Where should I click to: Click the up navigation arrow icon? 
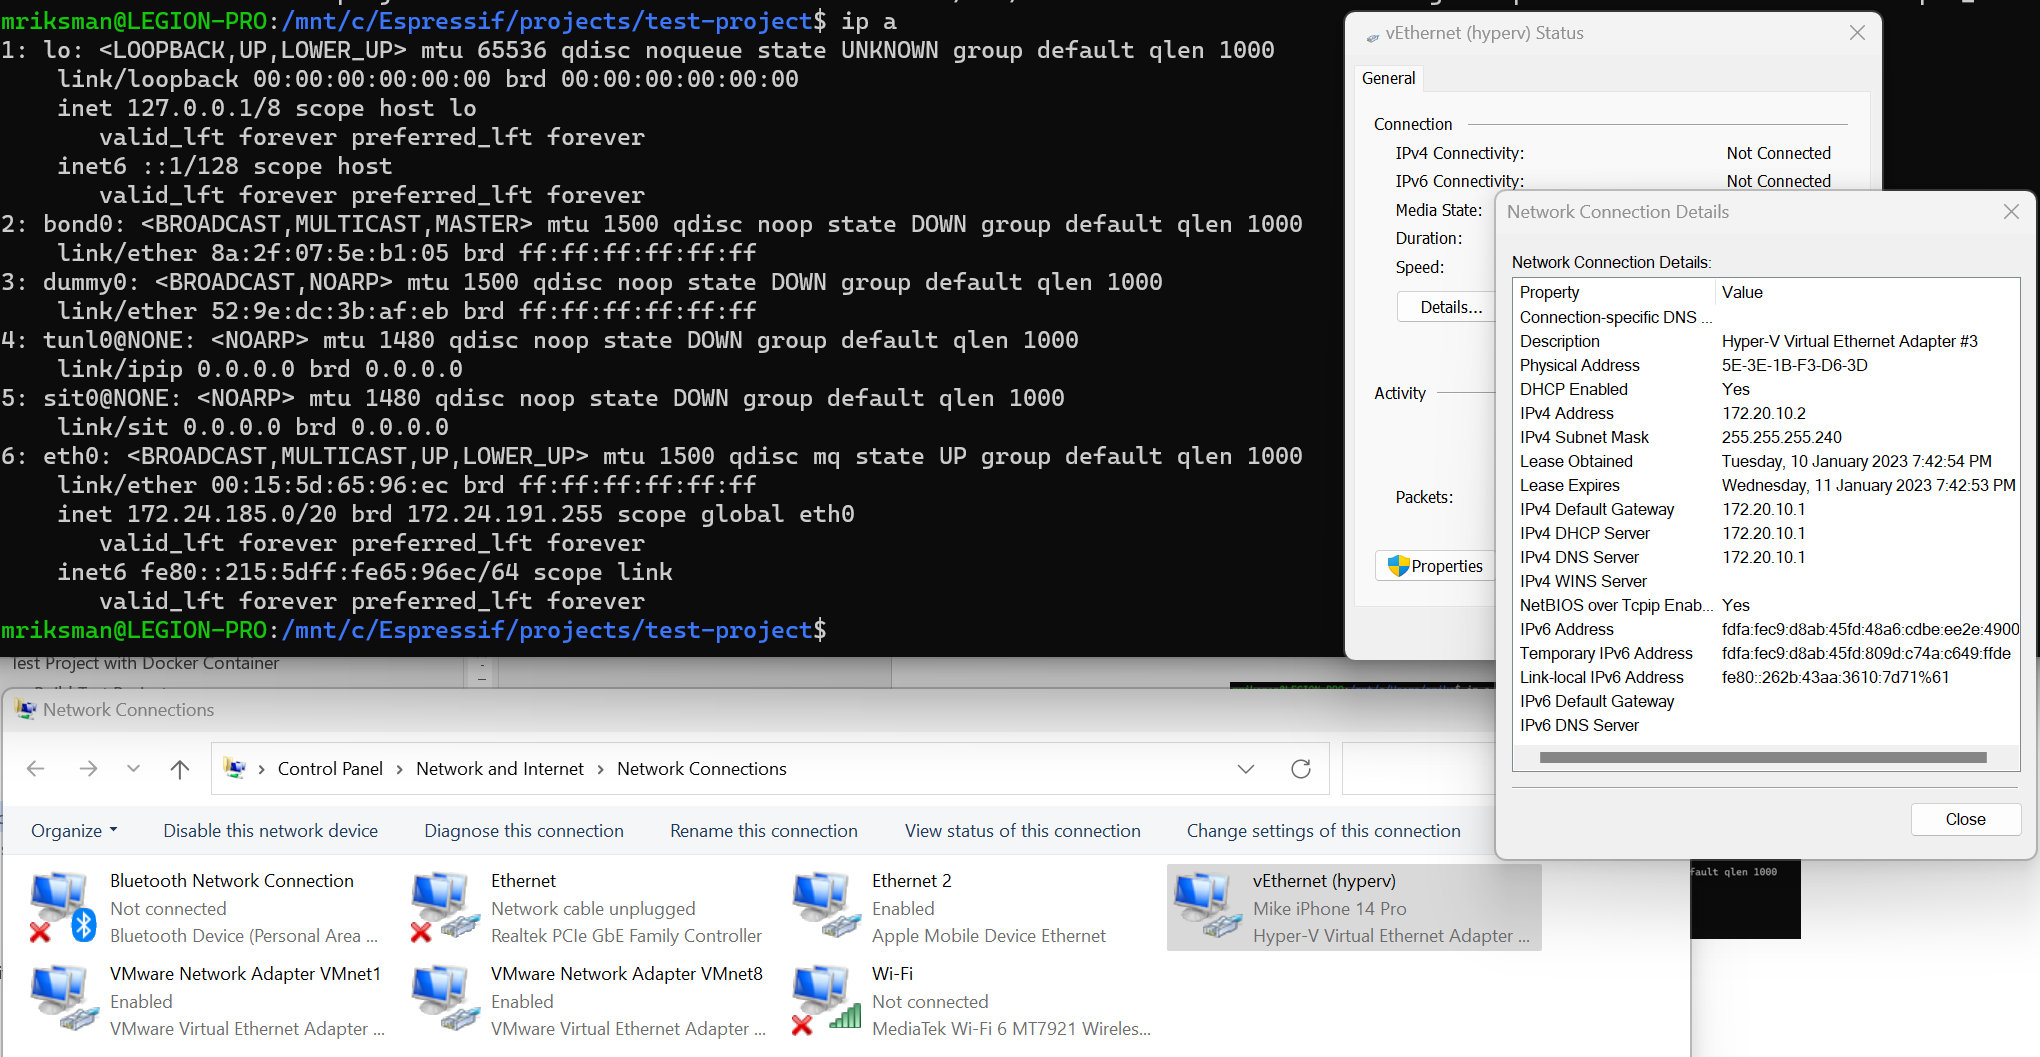coord(180,768)
